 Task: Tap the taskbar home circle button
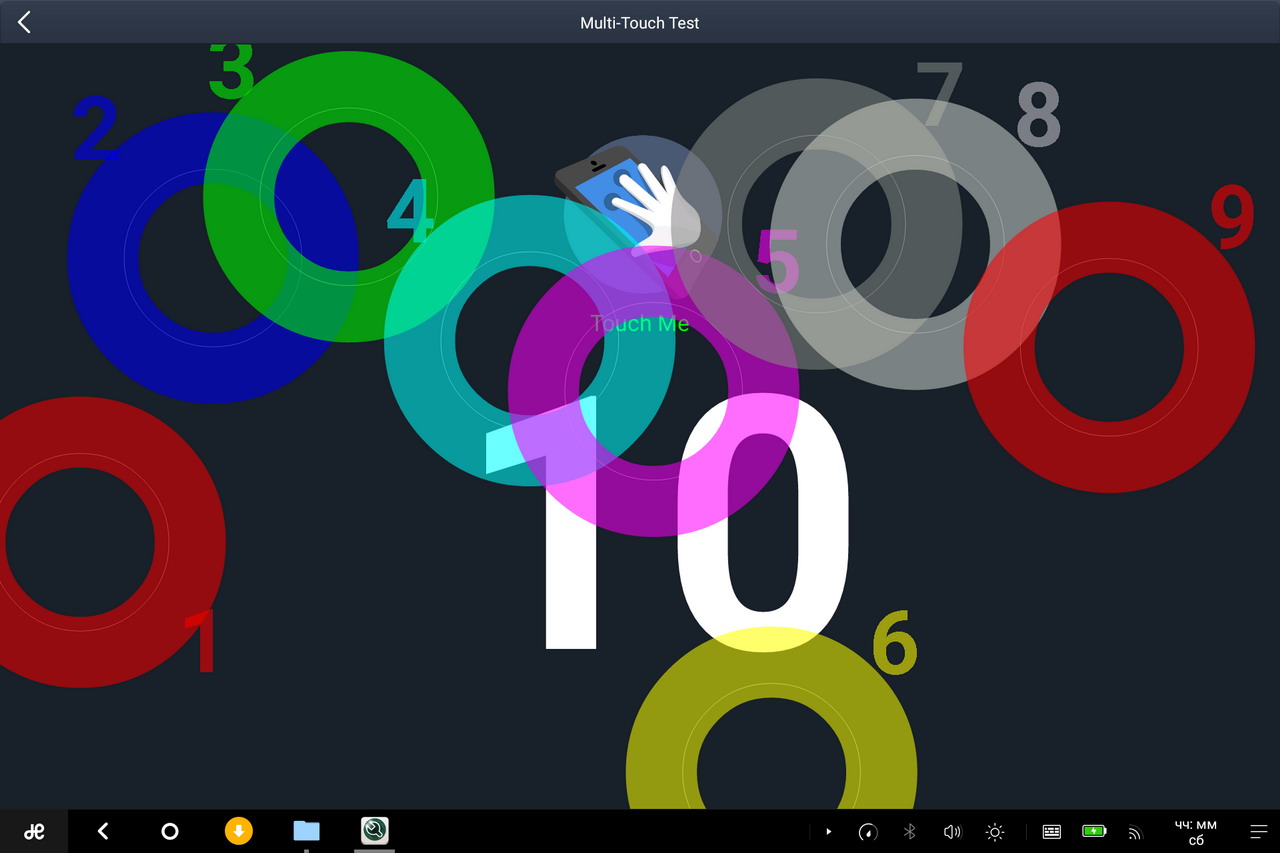tap(170, 831)
